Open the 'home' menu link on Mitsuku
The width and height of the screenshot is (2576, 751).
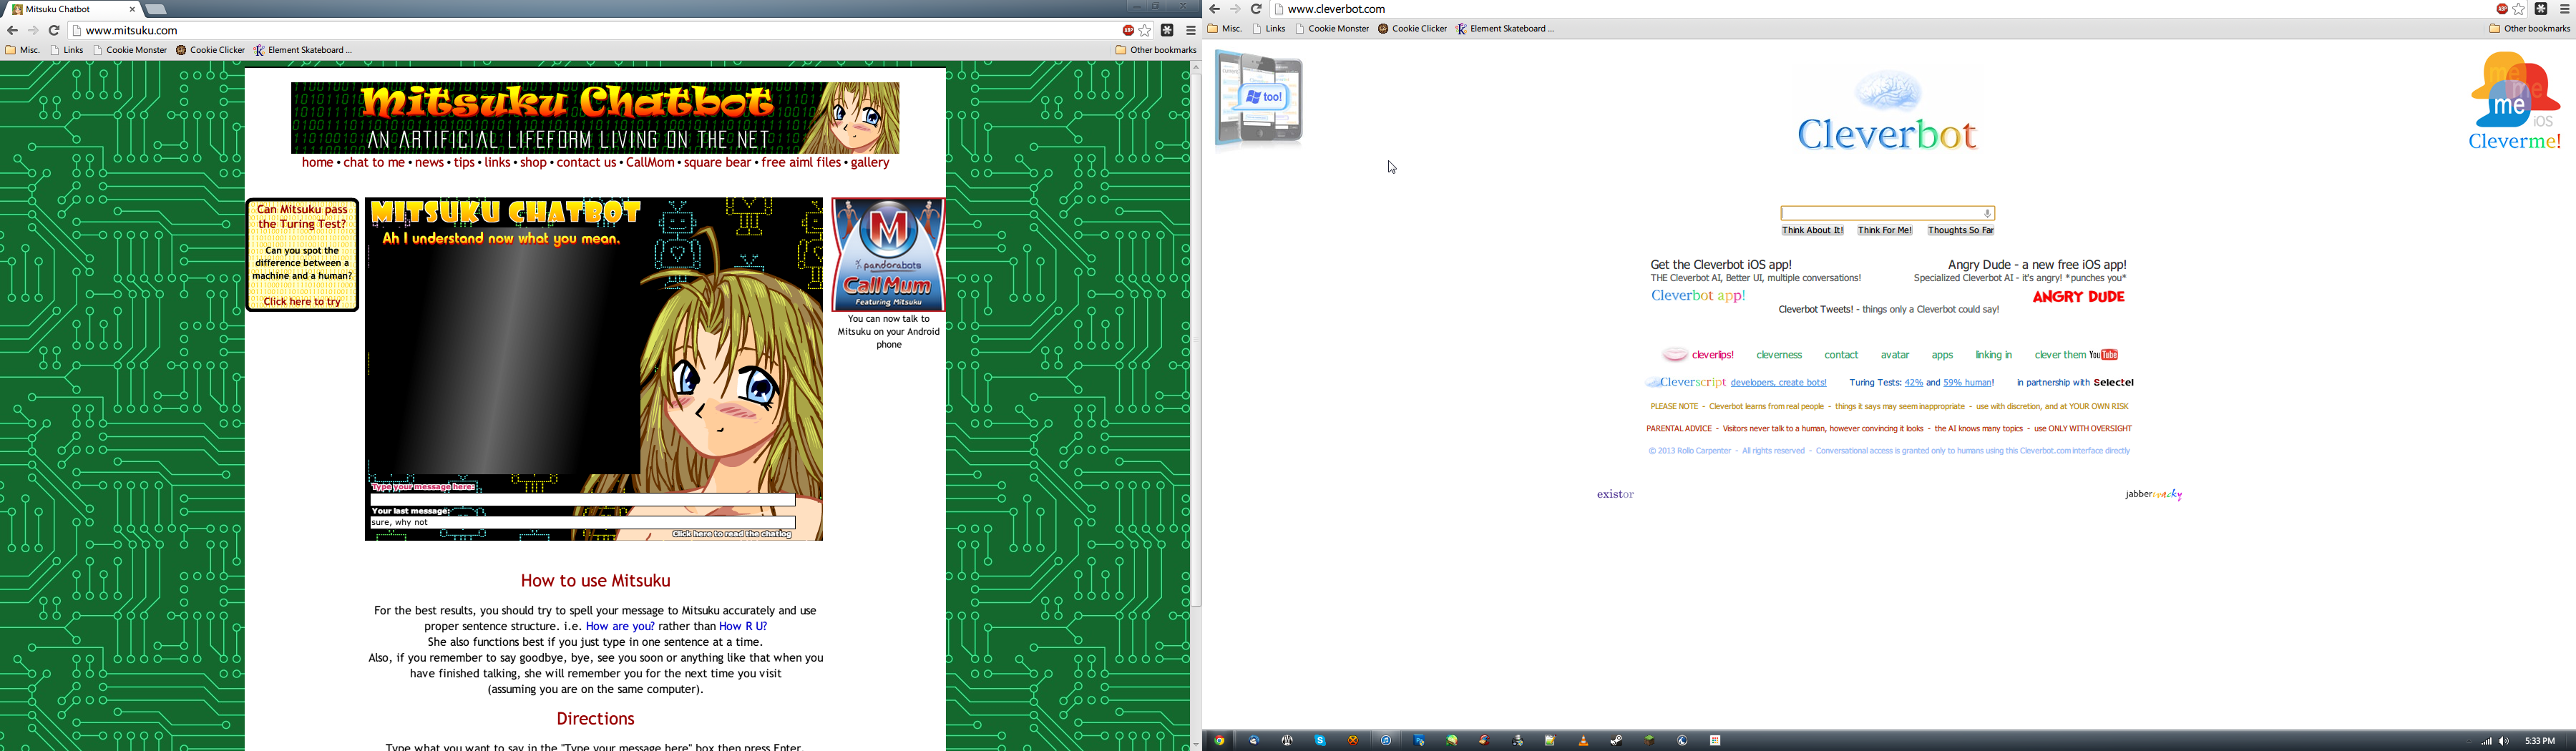click(317, 163)
